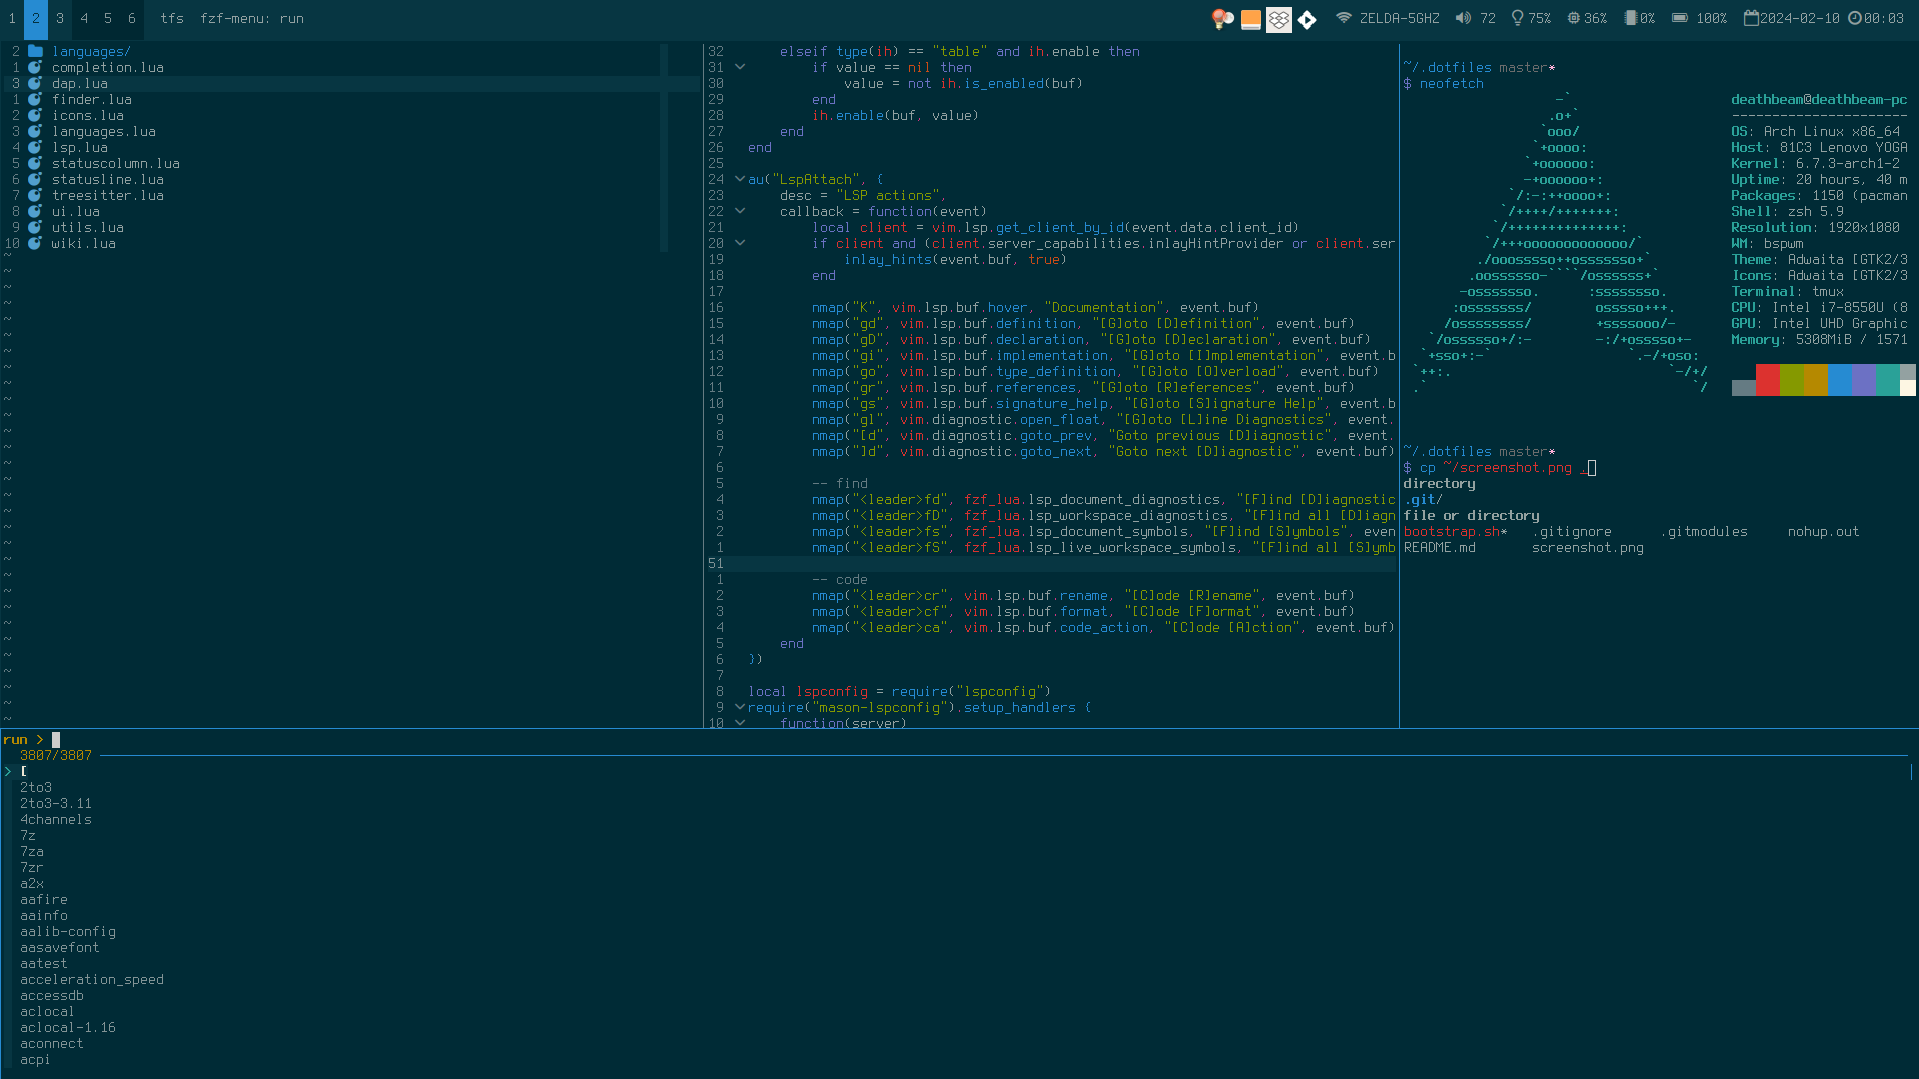This screenshot has width=1919, height=1079.
Task: Select aafire in fzf run list
Action: (44, 899)
